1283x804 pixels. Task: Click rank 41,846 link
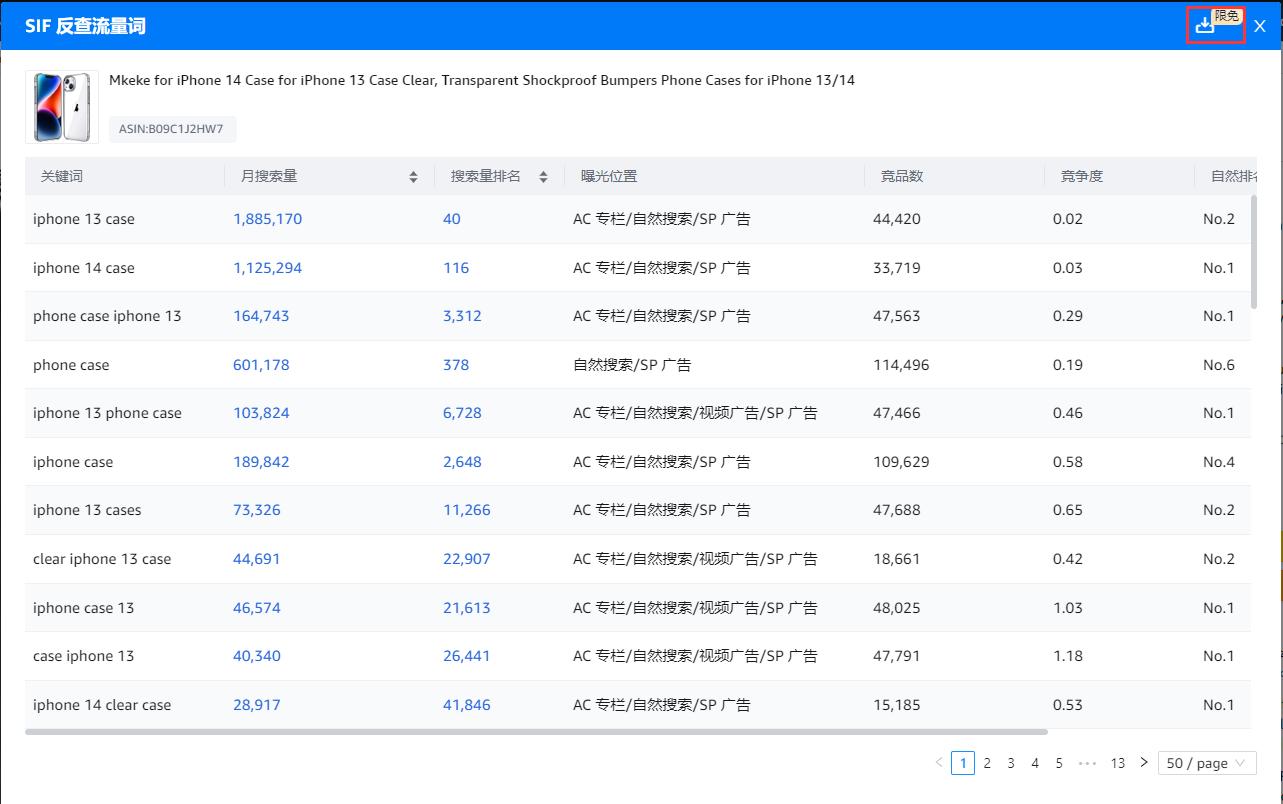(467, 705)
